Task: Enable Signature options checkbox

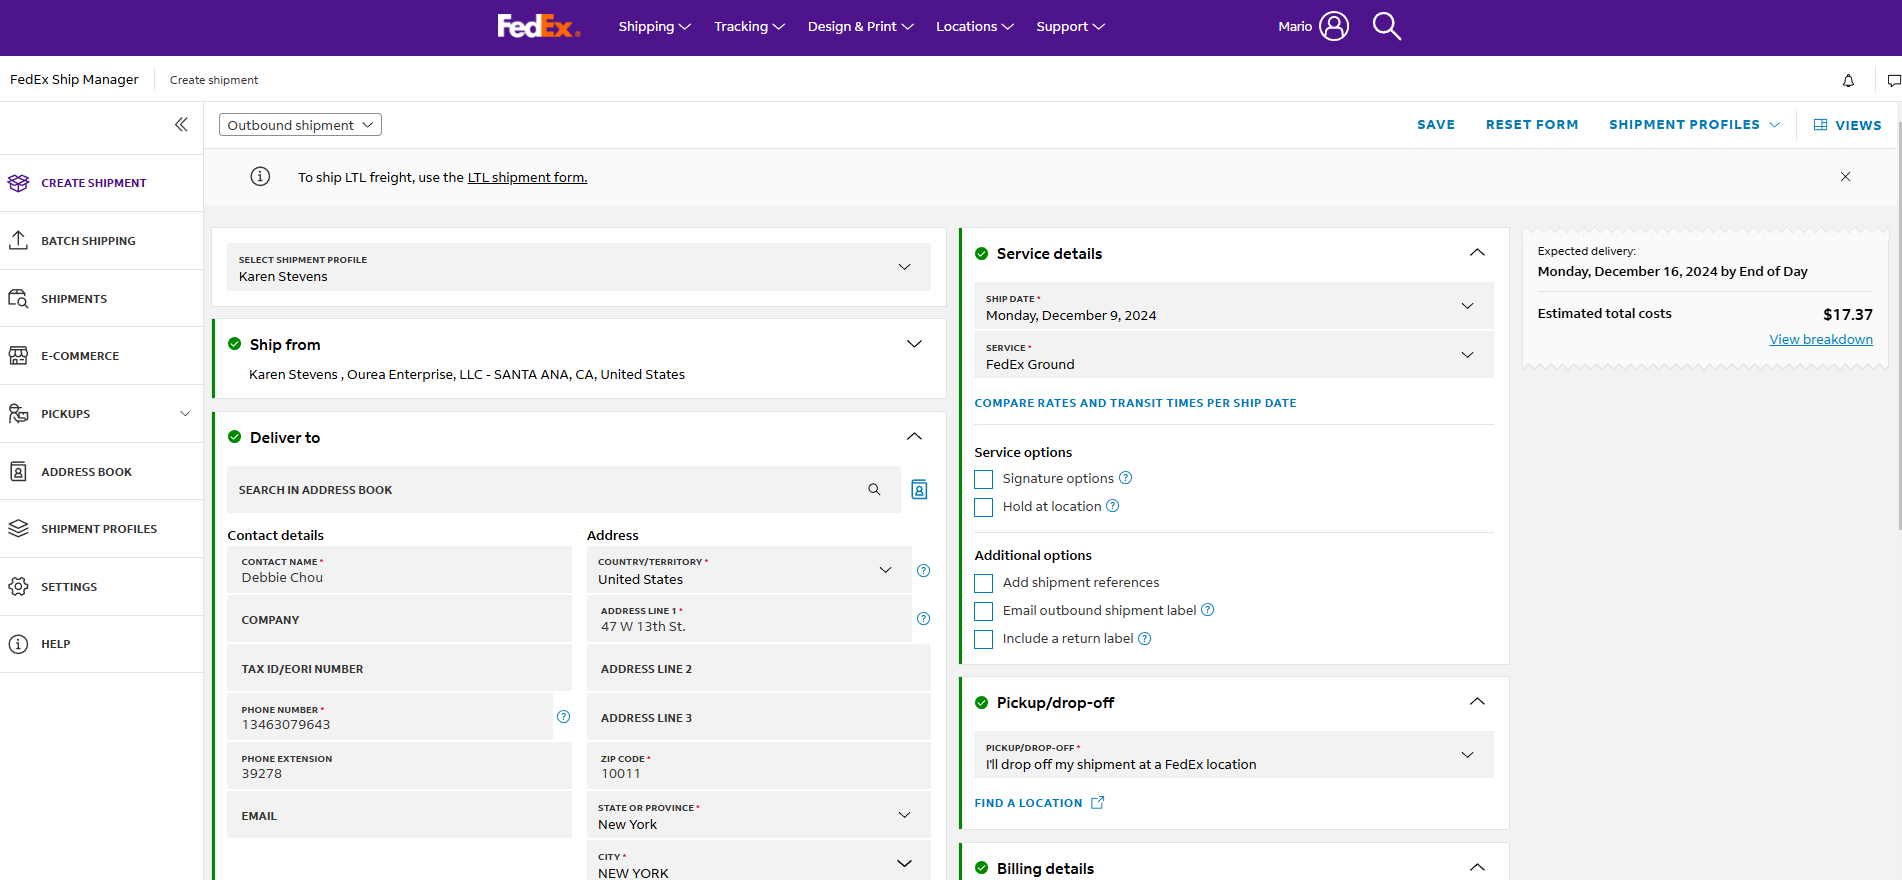Action: (x=984, y=479)
